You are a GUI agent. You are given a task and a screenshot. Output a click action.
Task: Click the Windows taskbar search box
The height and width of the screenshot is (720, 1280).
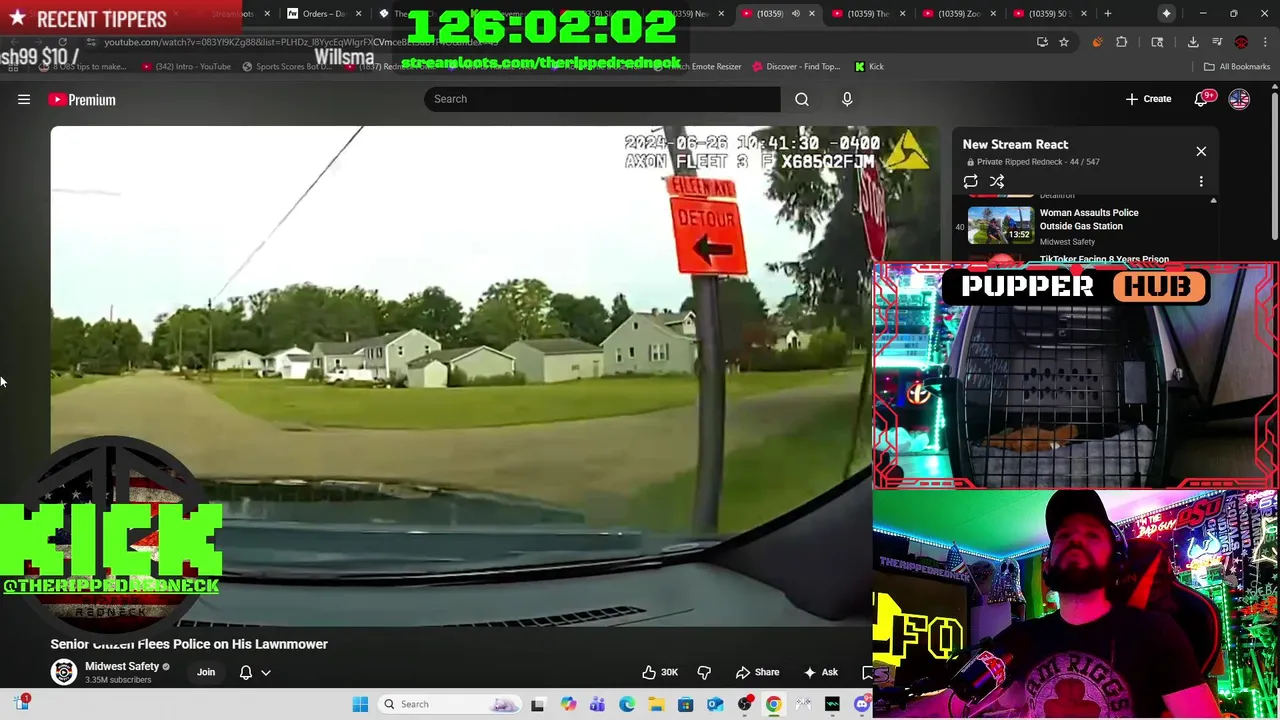click(x=449, y=704)
